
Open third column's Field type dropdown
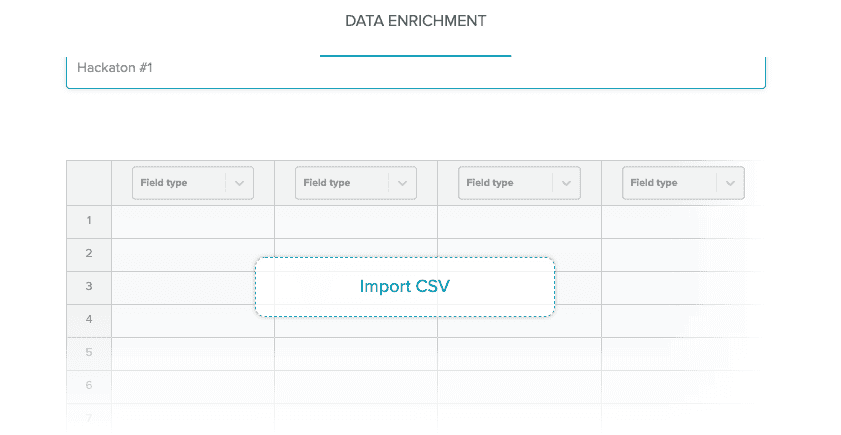518,183
